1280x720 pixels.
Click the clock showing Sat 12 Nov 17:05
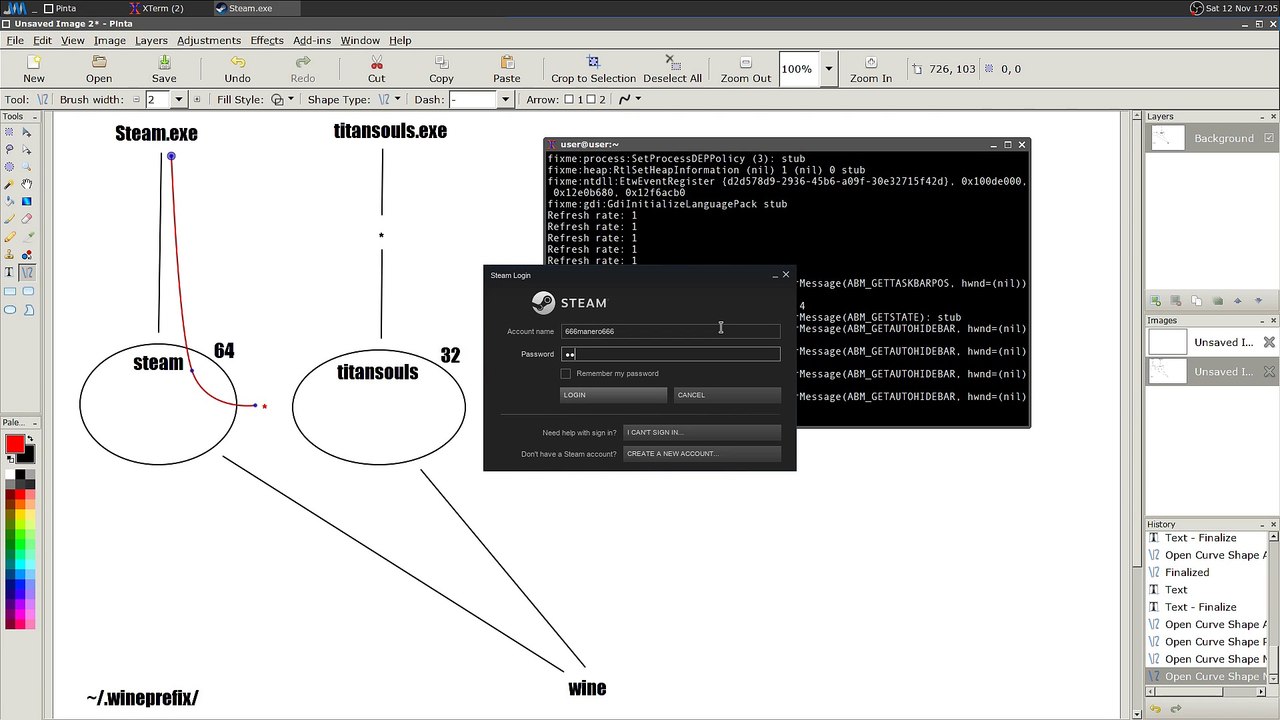(x=1241, y=8)
